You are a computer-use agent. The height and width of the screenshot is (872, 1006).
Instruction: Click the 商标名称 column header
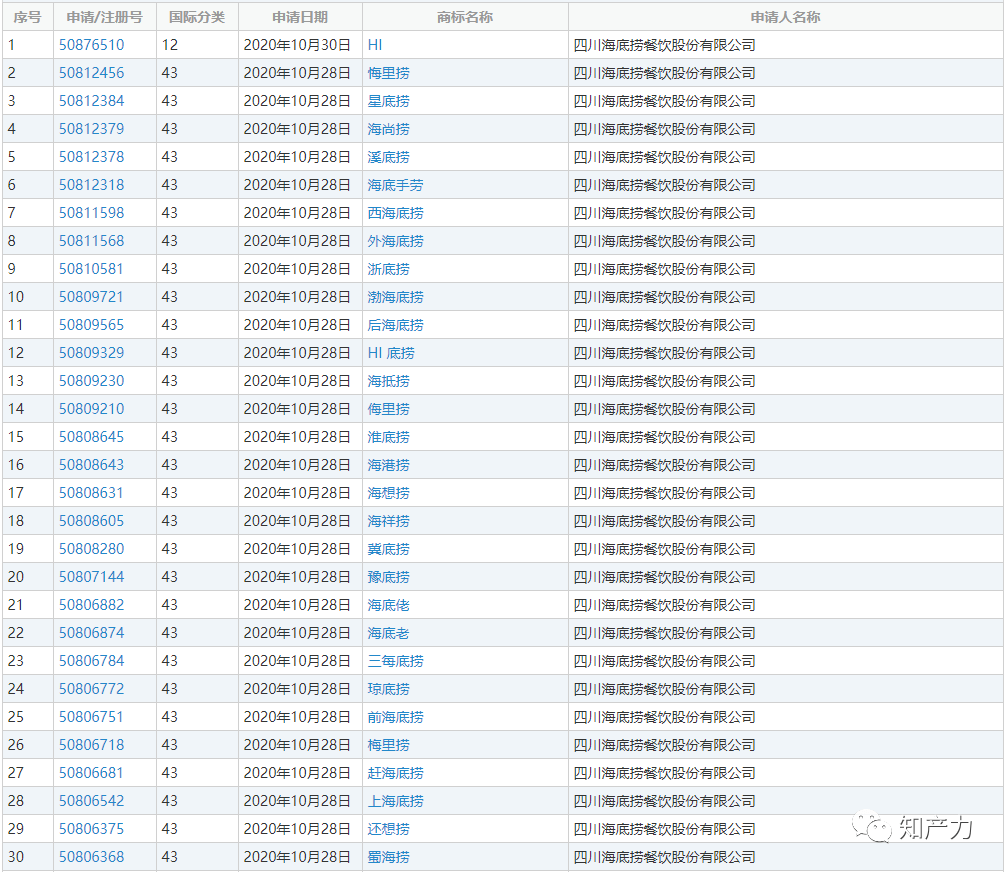[x=465, y=17]
